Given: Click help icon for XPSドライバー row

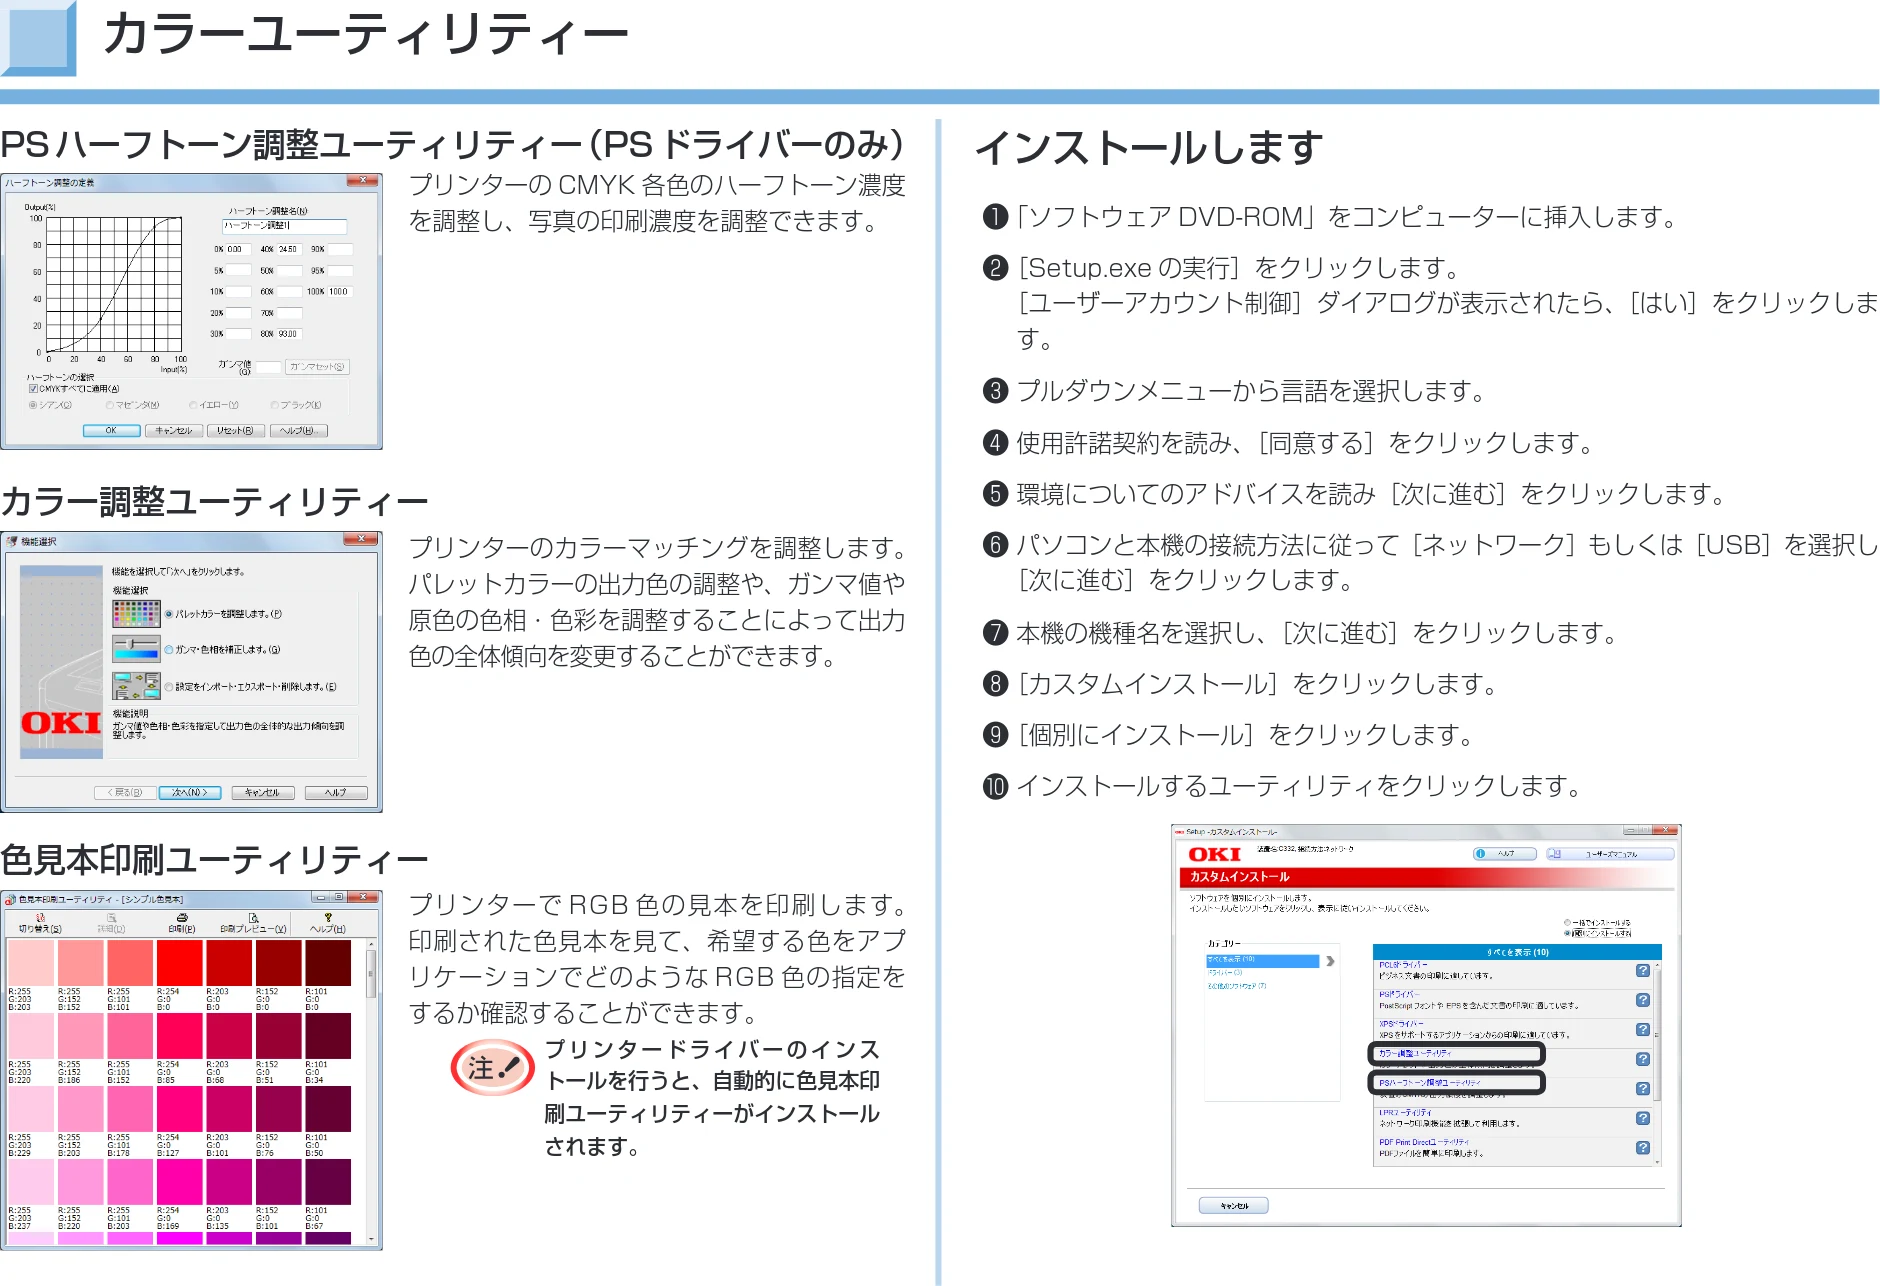Looking at the screenshot, I should coord(1643,1029).
